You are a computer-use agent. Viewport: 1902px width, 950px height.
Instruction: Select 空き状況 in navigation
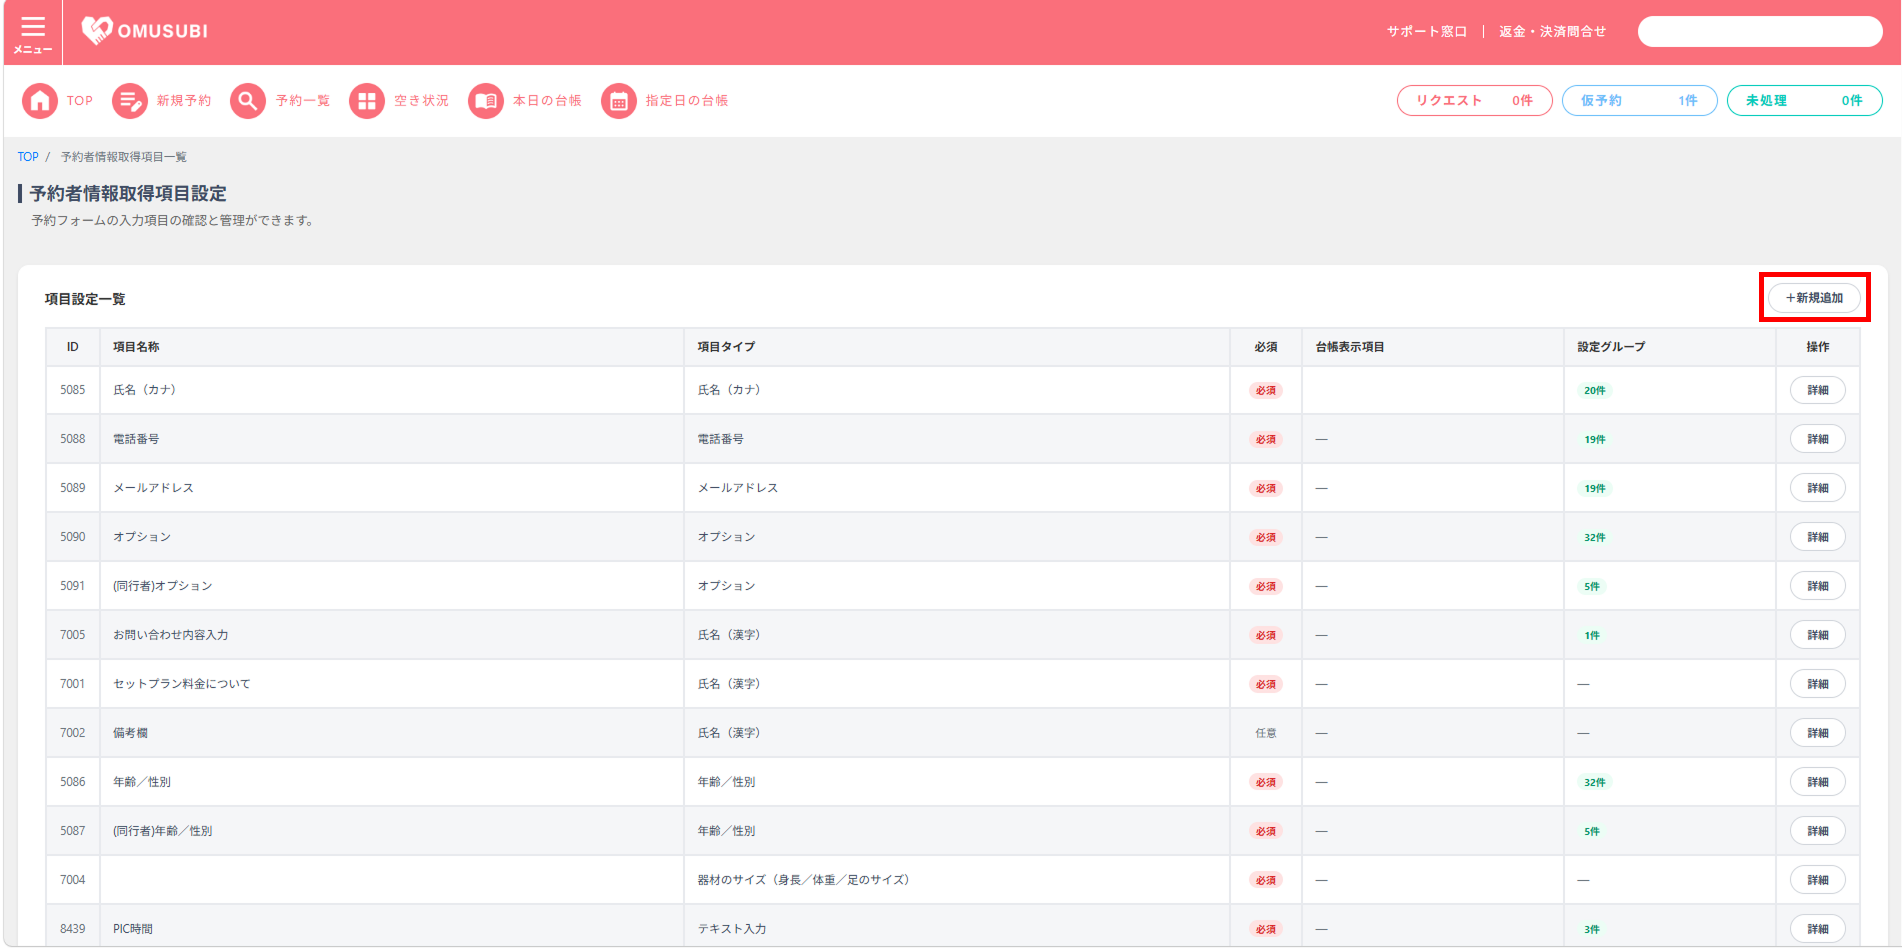pyautogui.click(x=421, y=101)
